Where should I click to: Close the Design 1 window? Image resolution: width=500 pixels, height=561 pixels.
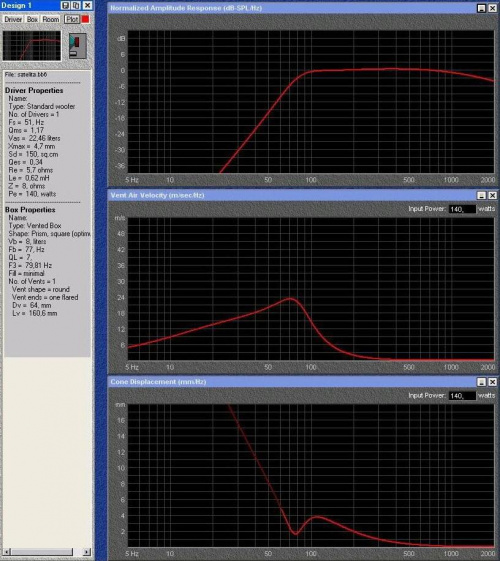point(87,5)
